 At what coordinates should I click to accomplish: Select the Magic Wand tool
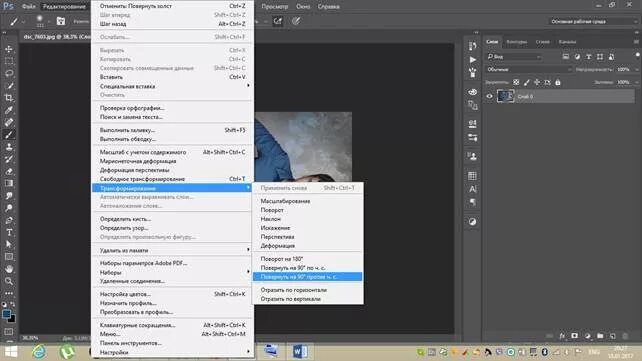coord(9,86)
